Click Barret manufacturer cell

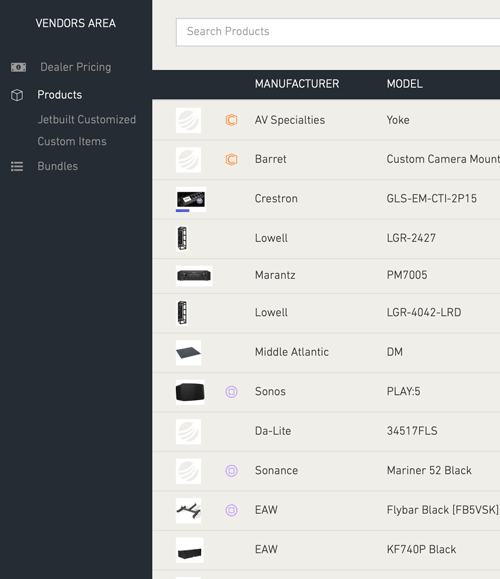(x=271, y=159)
